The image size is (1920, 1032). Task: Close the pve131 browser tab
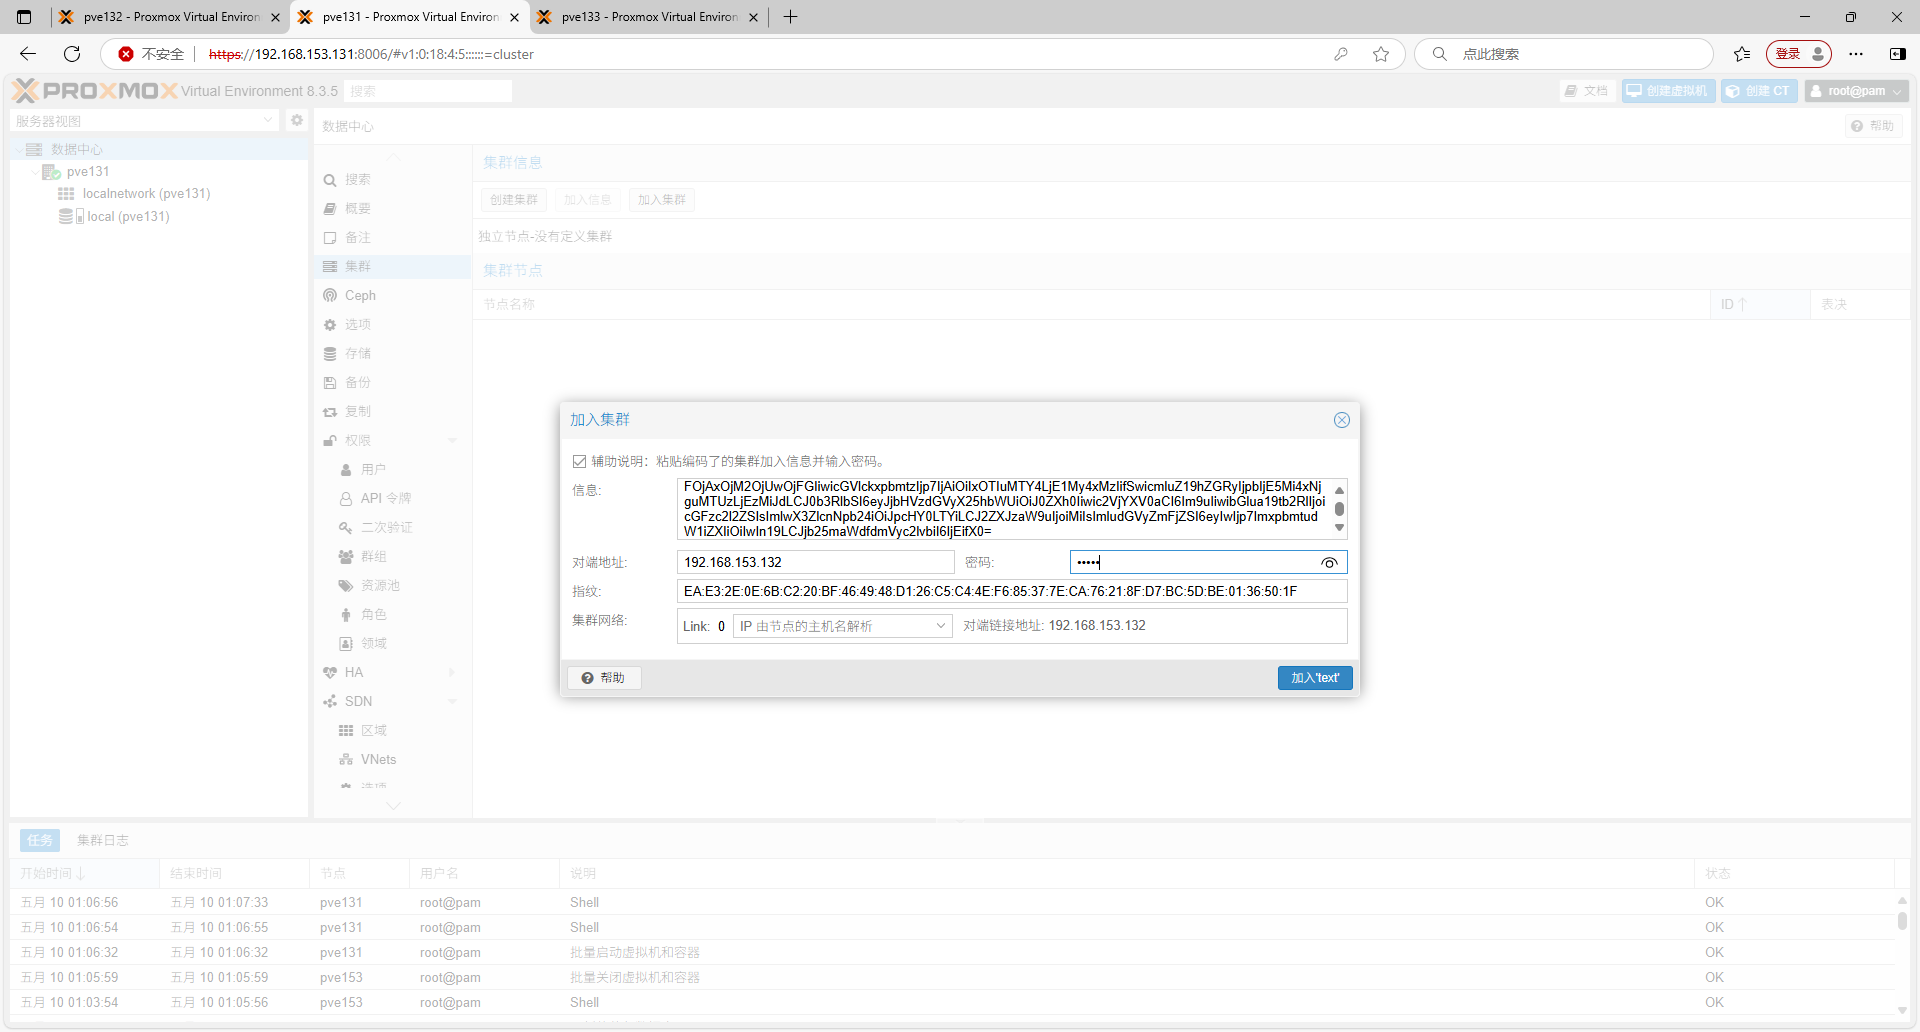[x=514, y=17]
